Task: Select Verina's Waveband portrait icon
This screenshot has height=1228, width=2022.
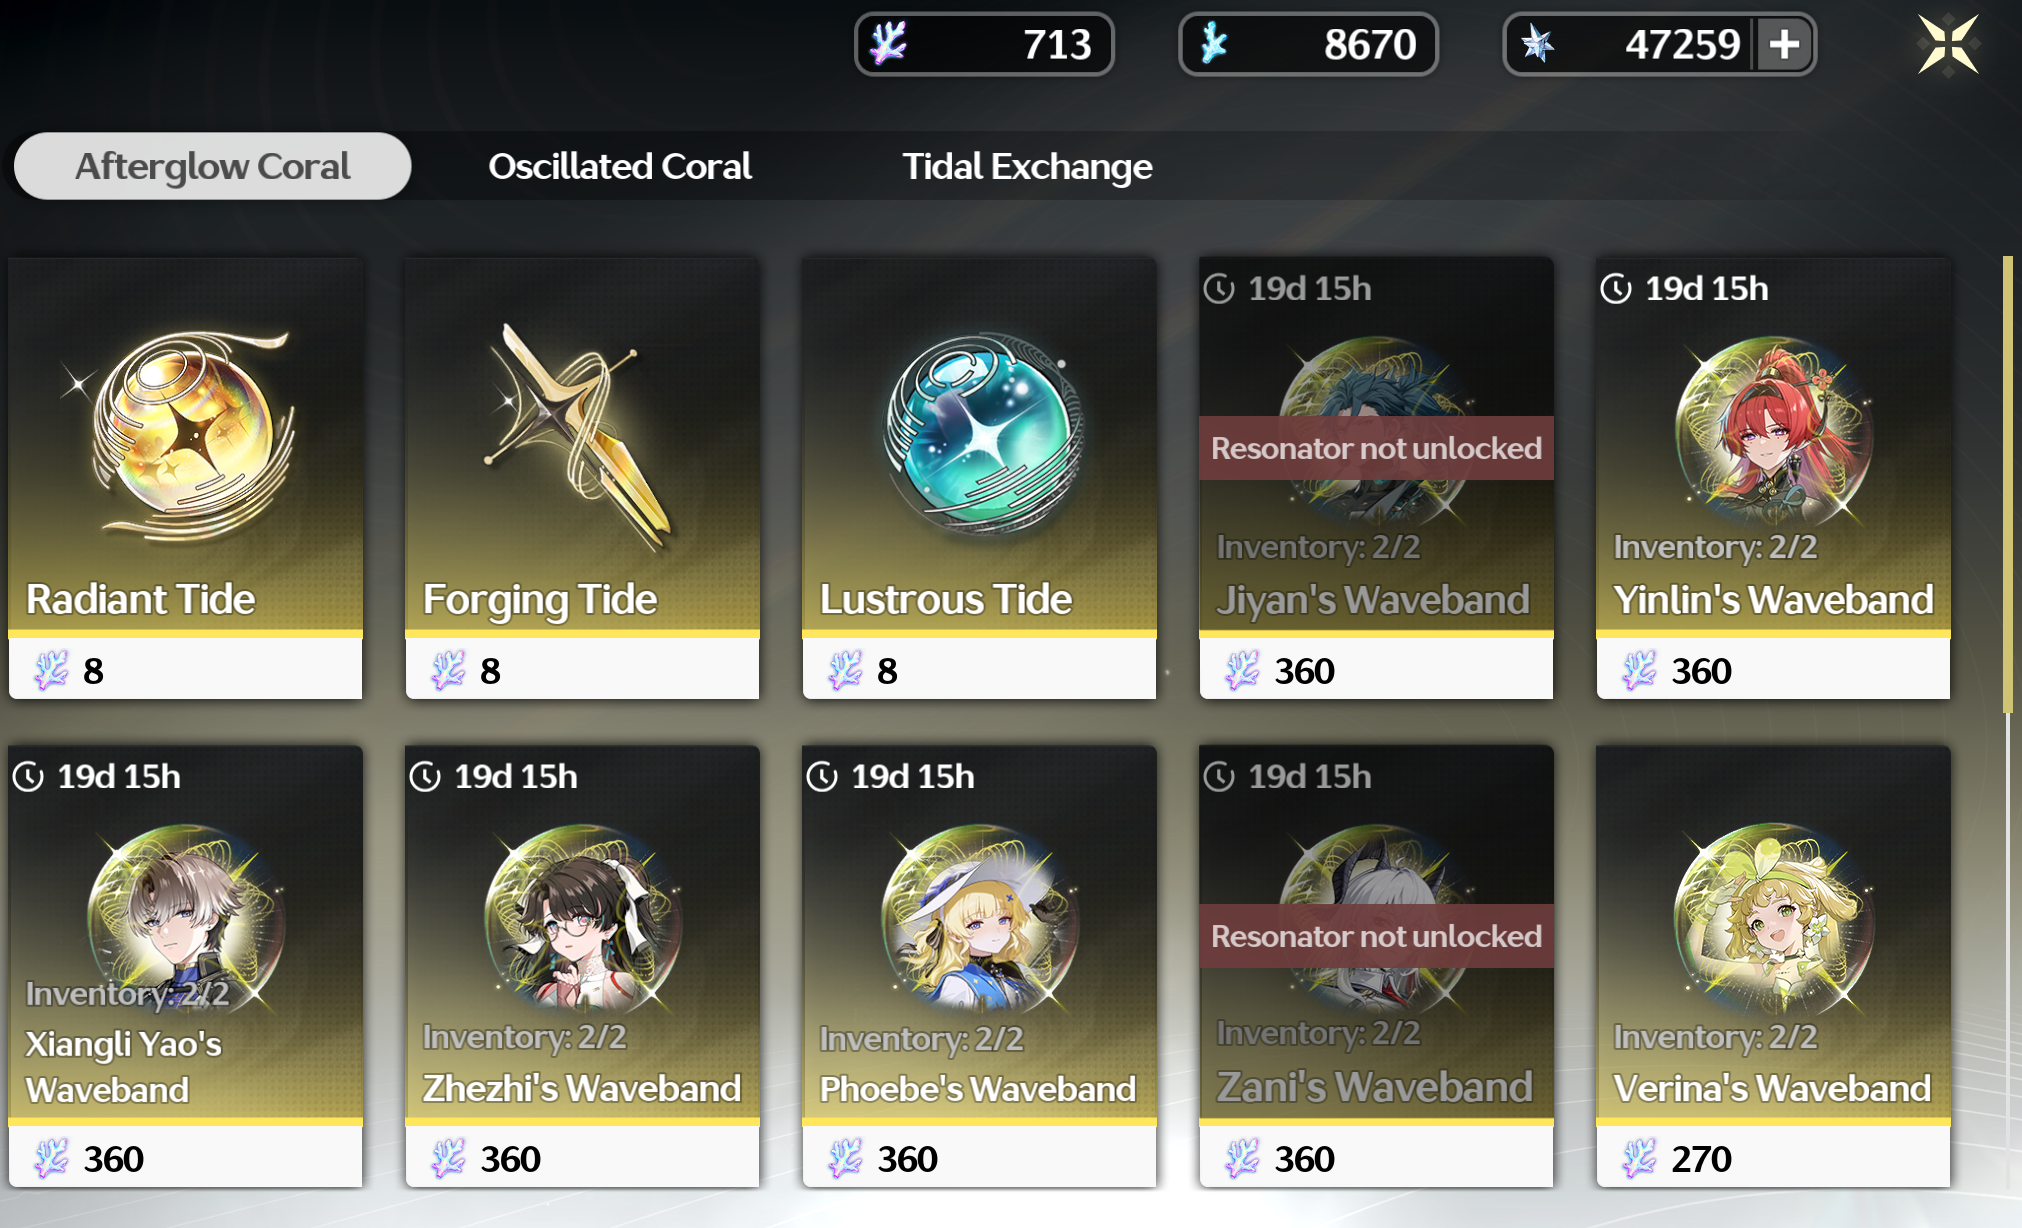Action: tap(1772, 918)
